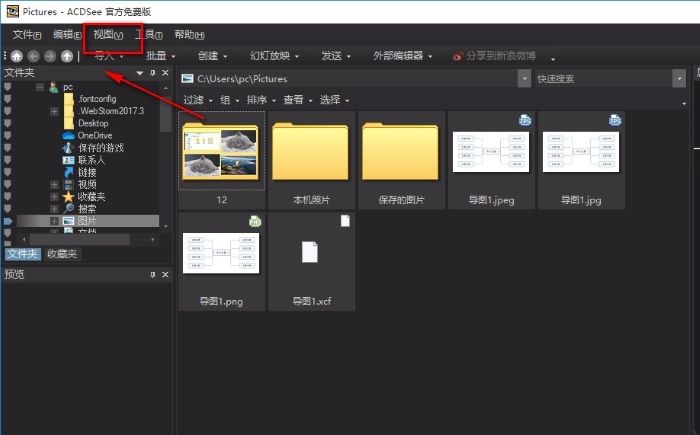This screenshot has height=435, width=700.
Task: Toggle Easy-Select marker beside 视频 row
Action: [8, 184]
